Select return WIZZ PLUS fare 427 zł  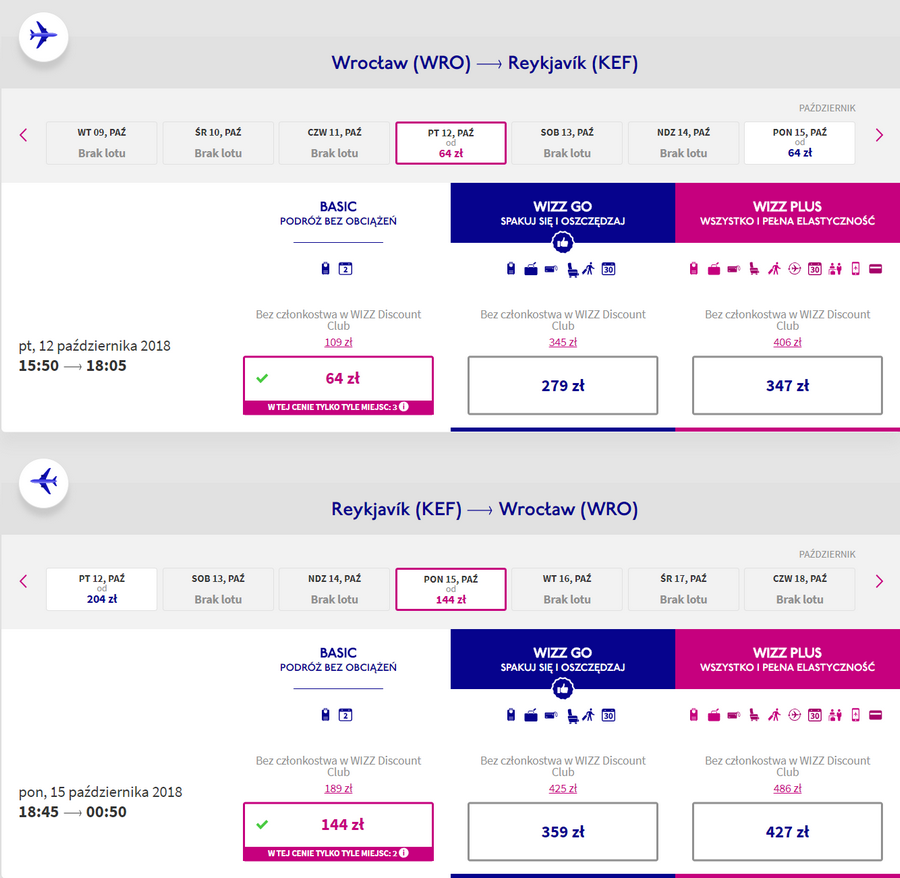787,832
